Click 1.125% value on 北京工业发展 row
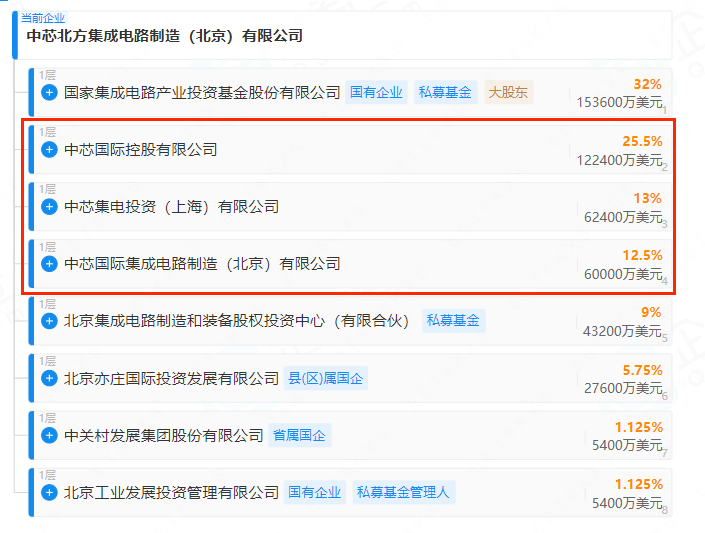Screen dimensions: 705x533 click(x=638, y=484)
